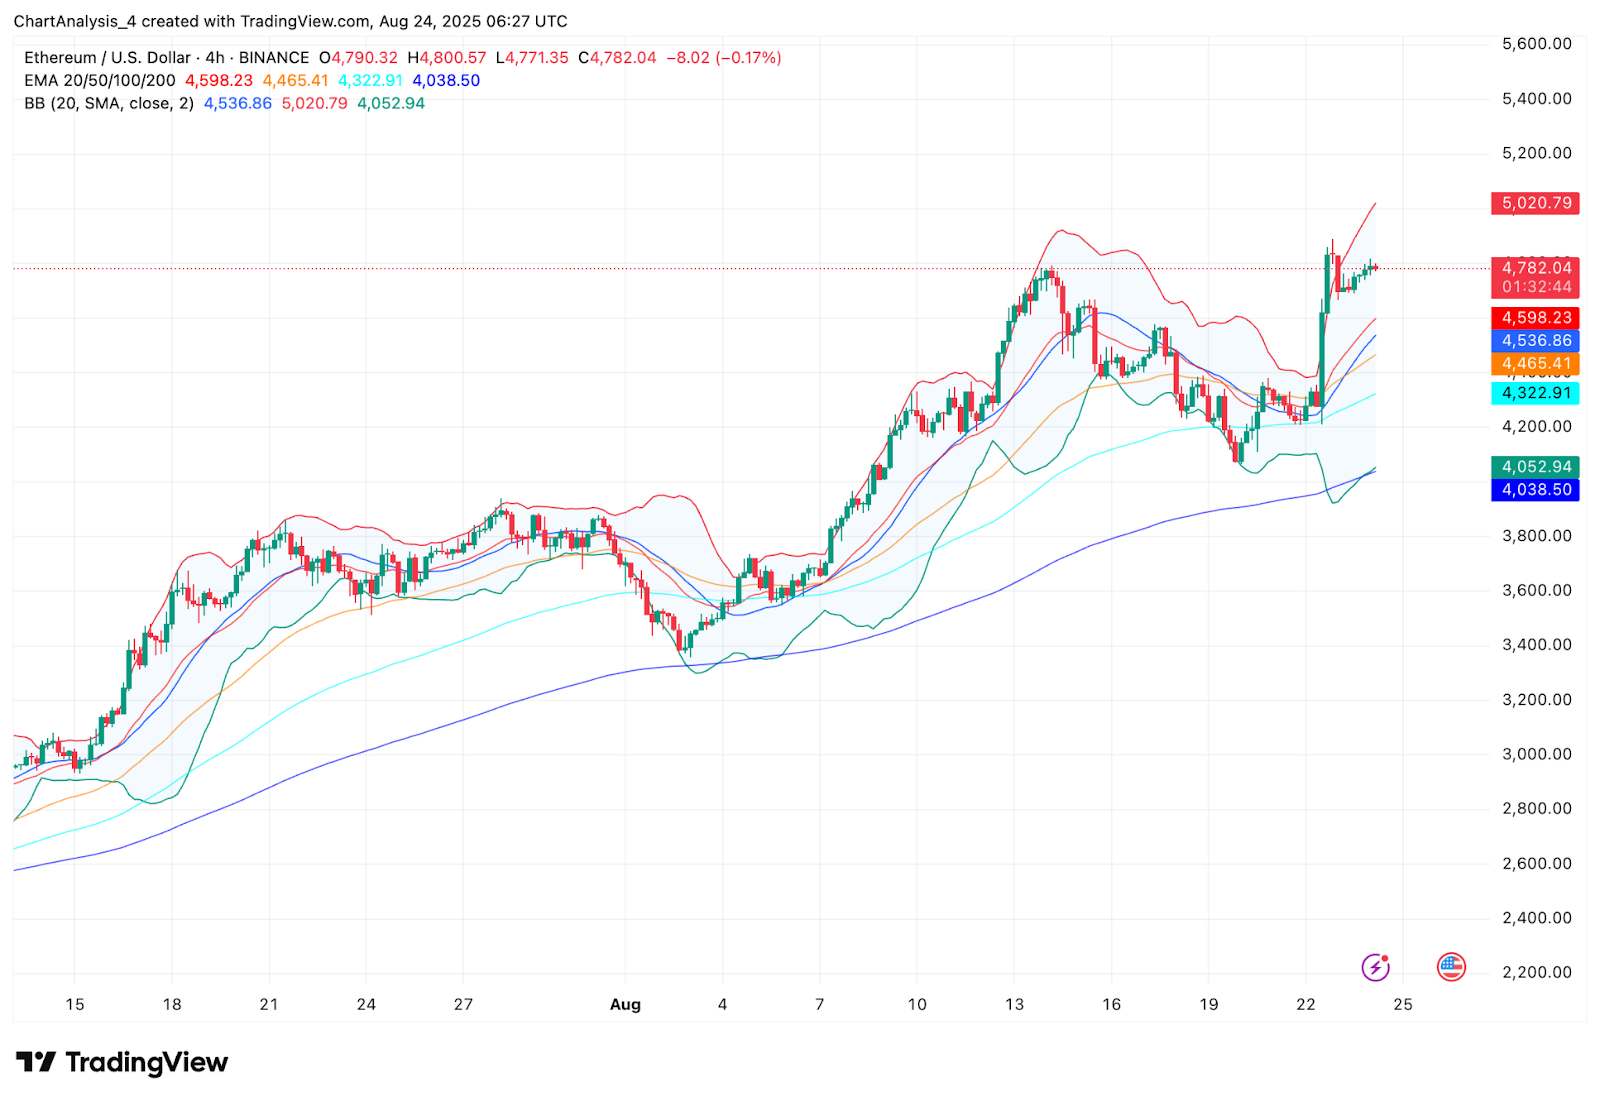
Task: Click the cyan 4,322.91 EMA 100 label
Action: pos(1535,393)
